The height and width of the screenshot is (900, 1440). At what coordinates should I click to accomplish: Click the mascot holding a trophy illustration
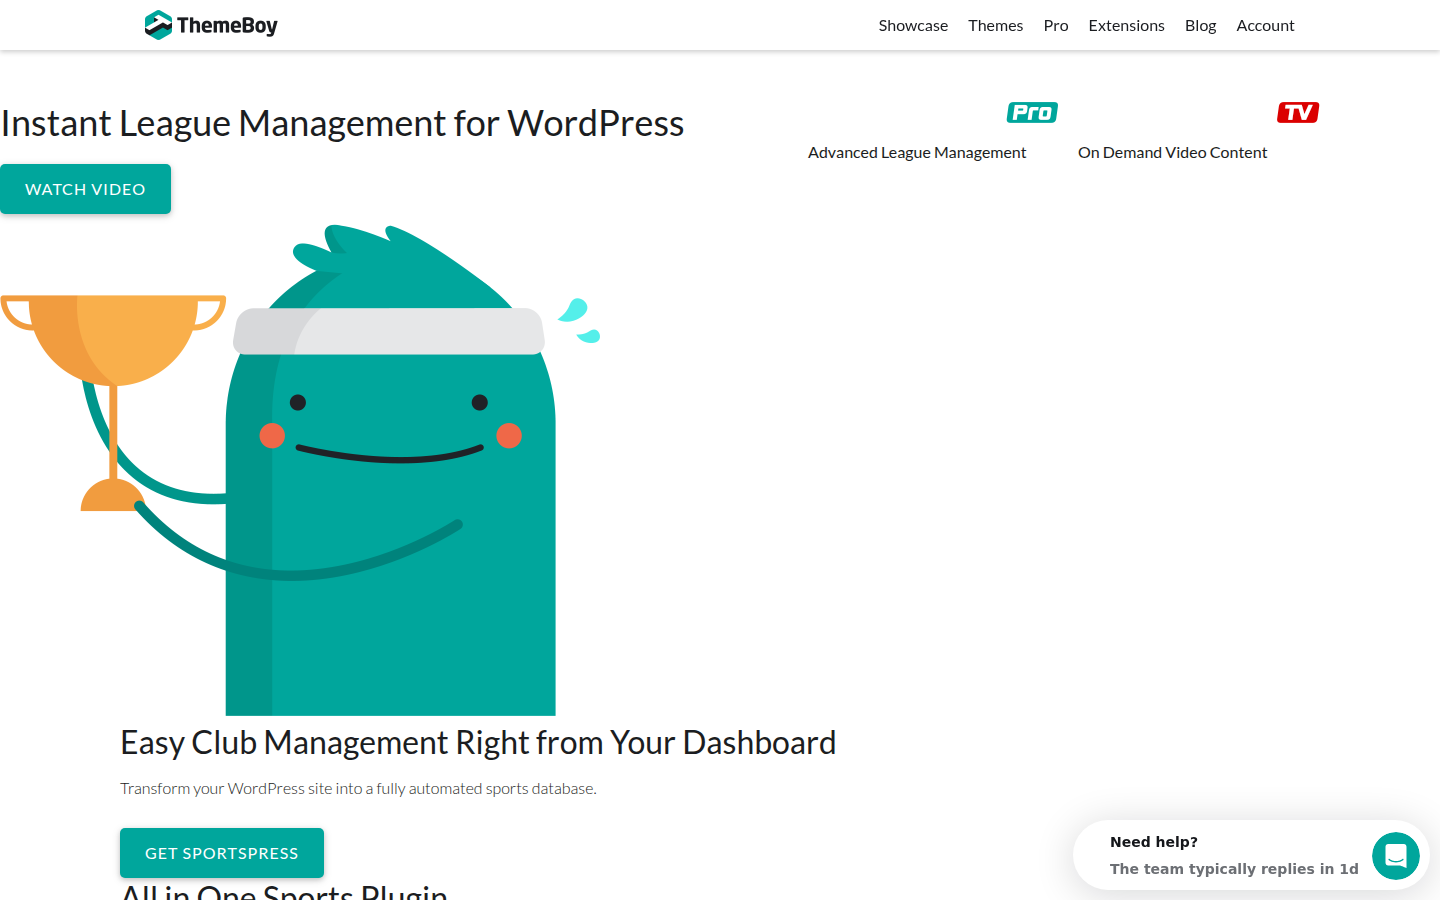pos(300,470)
